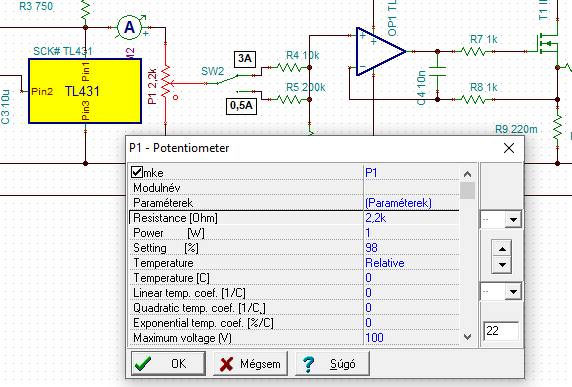Cancel using the Mégsem button
The image size is (572, 387).
point(250,364)
